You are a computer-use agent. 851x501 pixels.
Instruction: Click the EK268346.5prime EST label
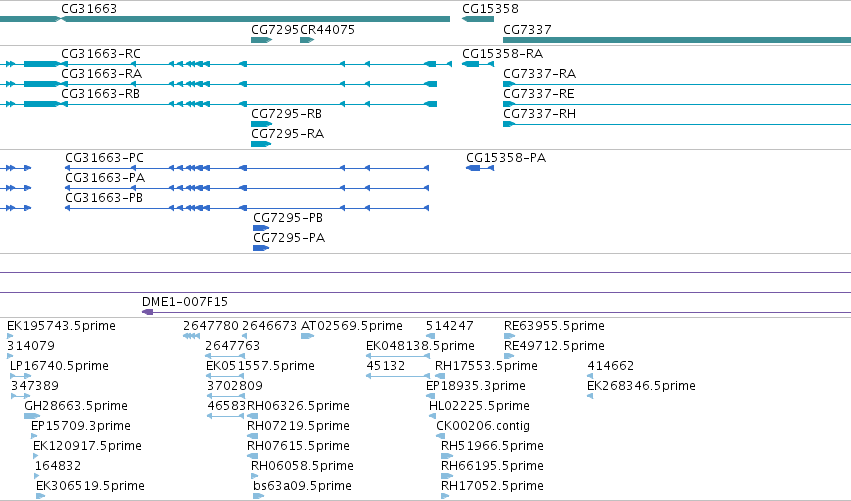641,386
